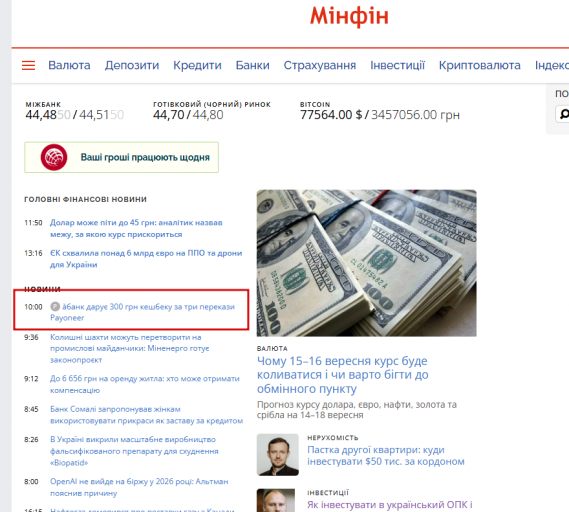
Task: Click the Мінфін logo
Action: 349,16
